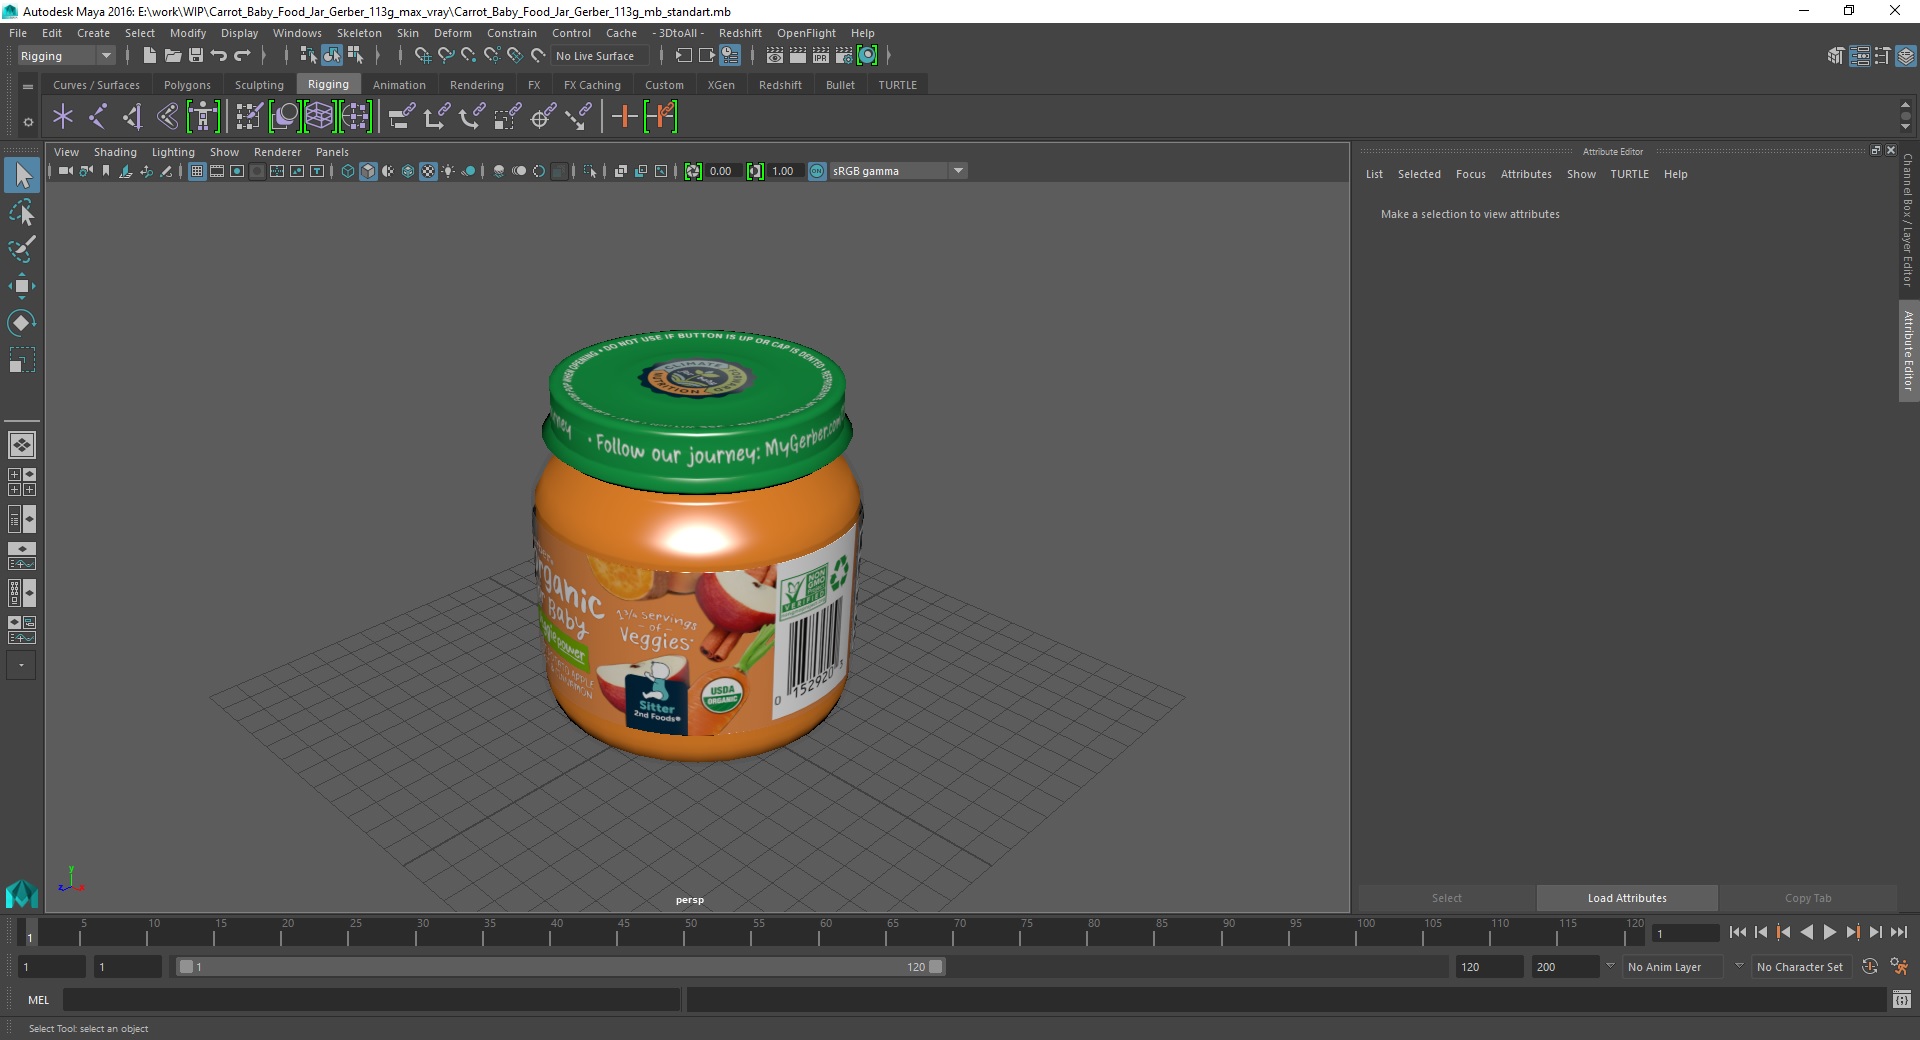The image size is (1920, 1040).
Task: Open the vertical Attribute Editor side tab
Action: click(1908, 351)
